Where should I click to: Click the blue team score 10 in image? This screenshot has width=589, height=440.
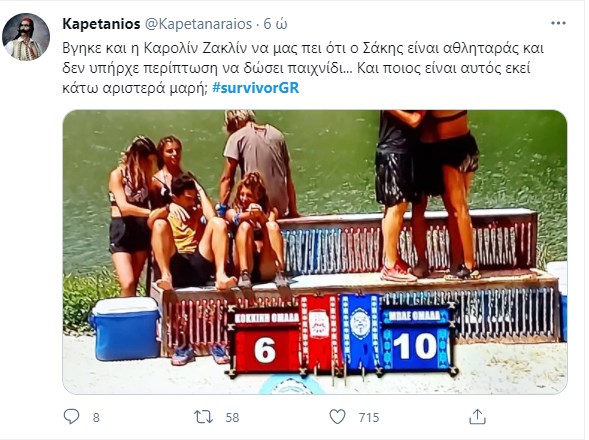click(x=415, y=346)
